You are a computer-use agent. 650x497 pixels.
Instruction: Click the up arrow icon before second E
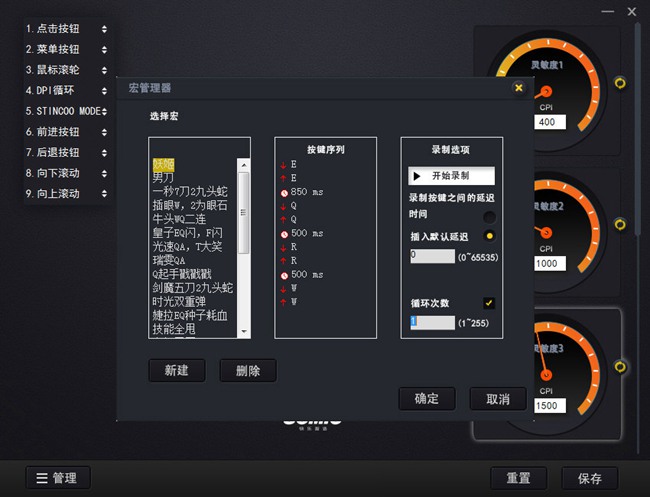click(284, 179)
